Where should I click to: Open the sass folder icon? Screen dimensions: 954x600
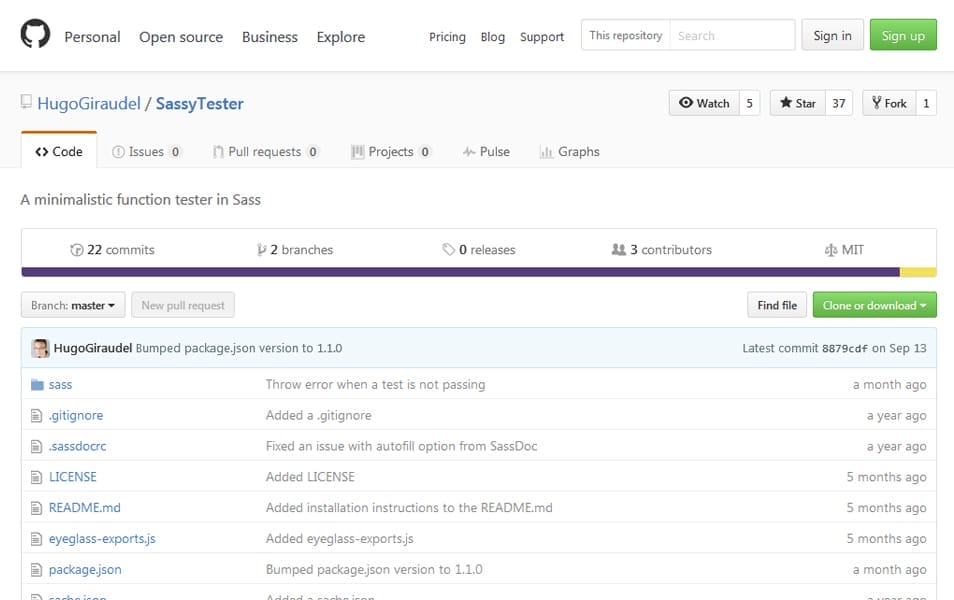click(x=40, y=384)
